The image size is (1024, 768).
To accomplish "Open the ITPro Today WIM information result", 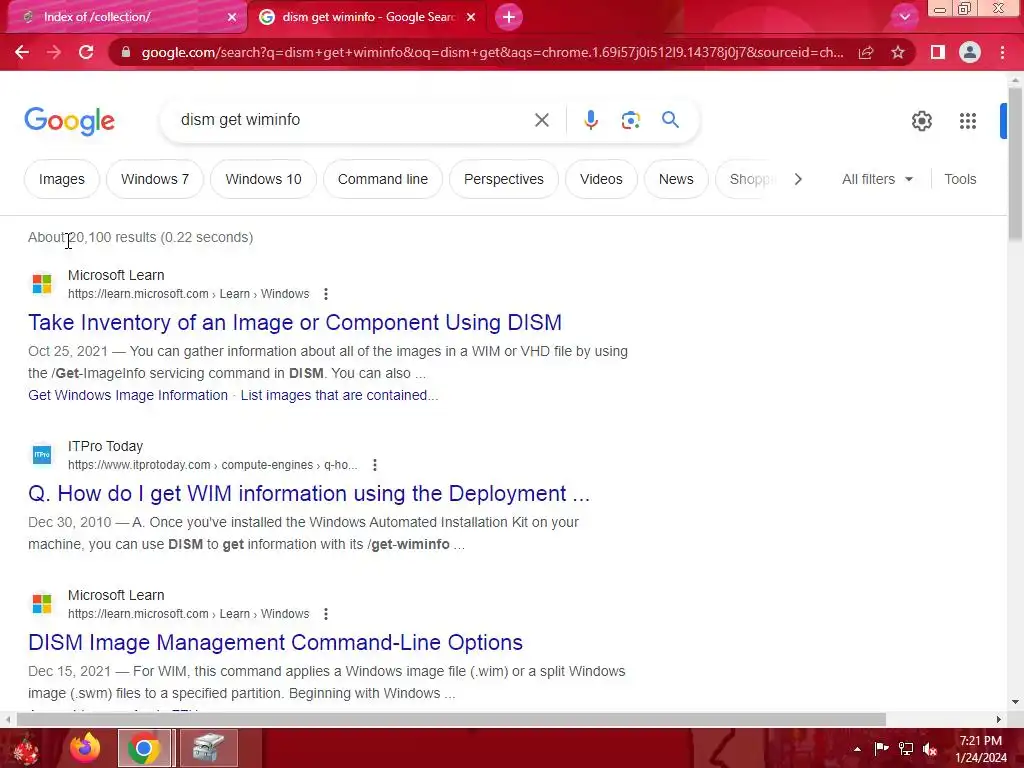I will pos(309,494).
